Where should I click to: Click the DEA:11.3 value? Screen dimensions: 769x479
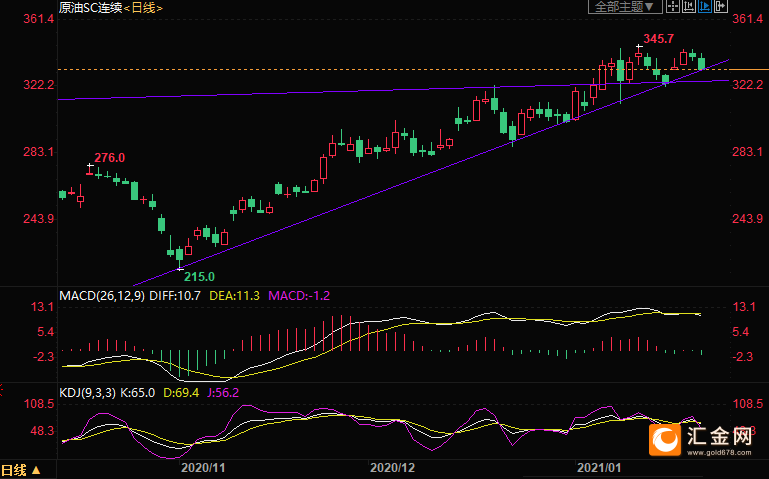234,296
